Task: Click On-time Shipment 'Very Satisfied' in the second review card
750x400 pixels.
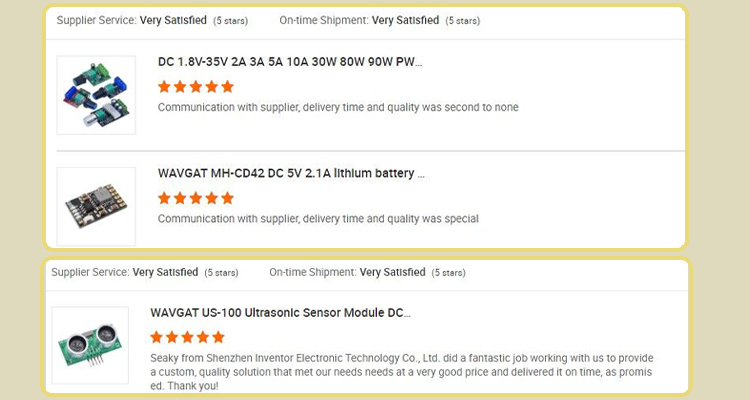Action: 392,272
